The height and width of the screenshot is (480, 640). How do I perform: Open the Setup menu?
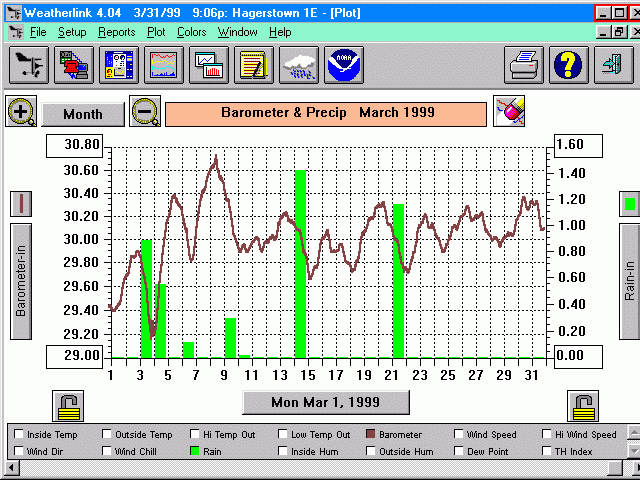[x=72, y=32]
